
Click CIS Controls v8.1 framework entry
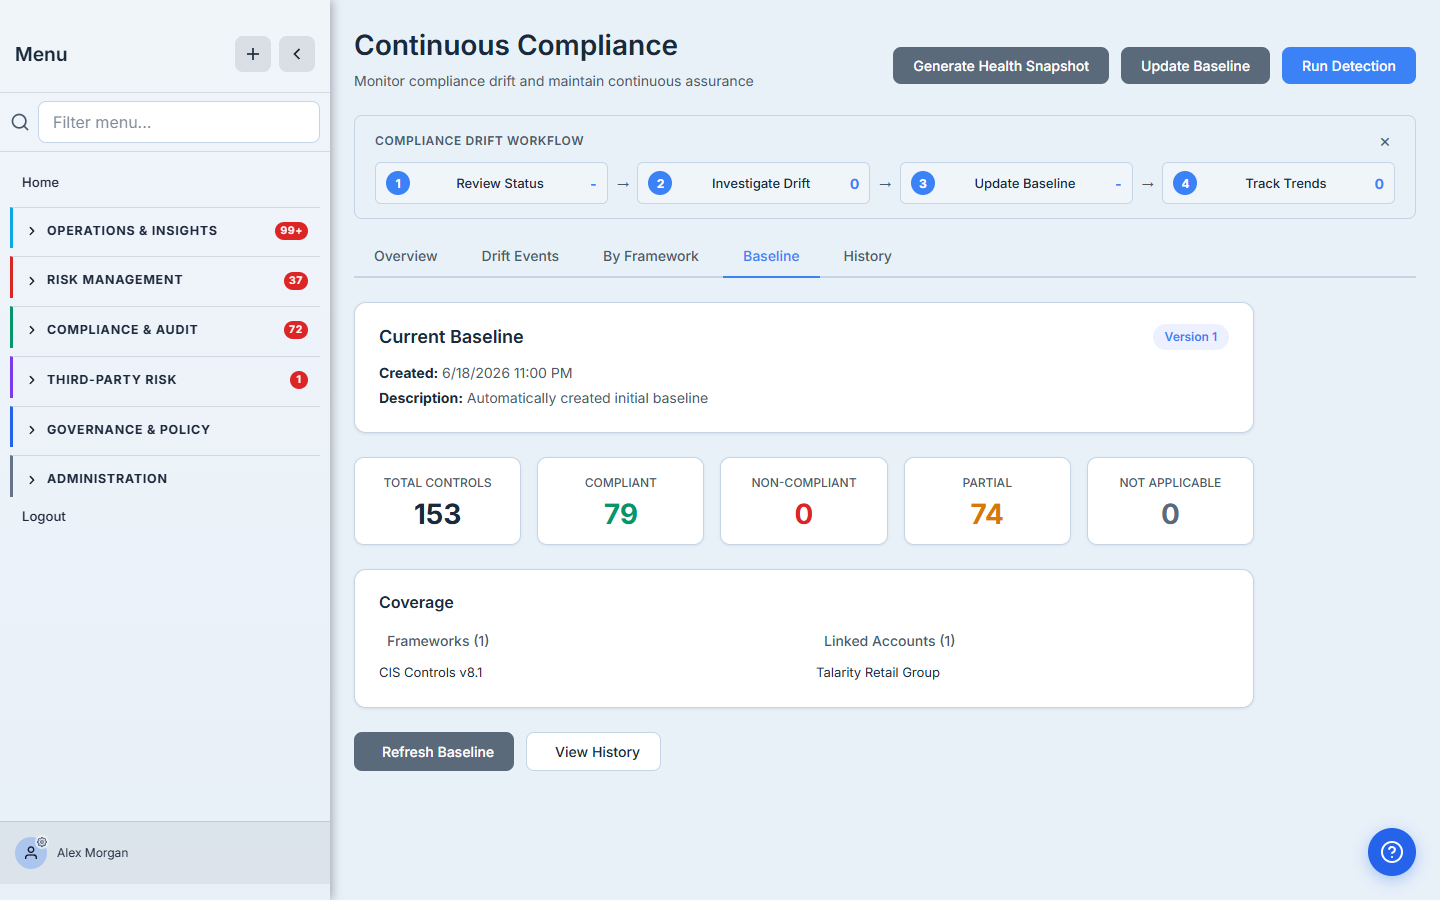click(431, 672)
